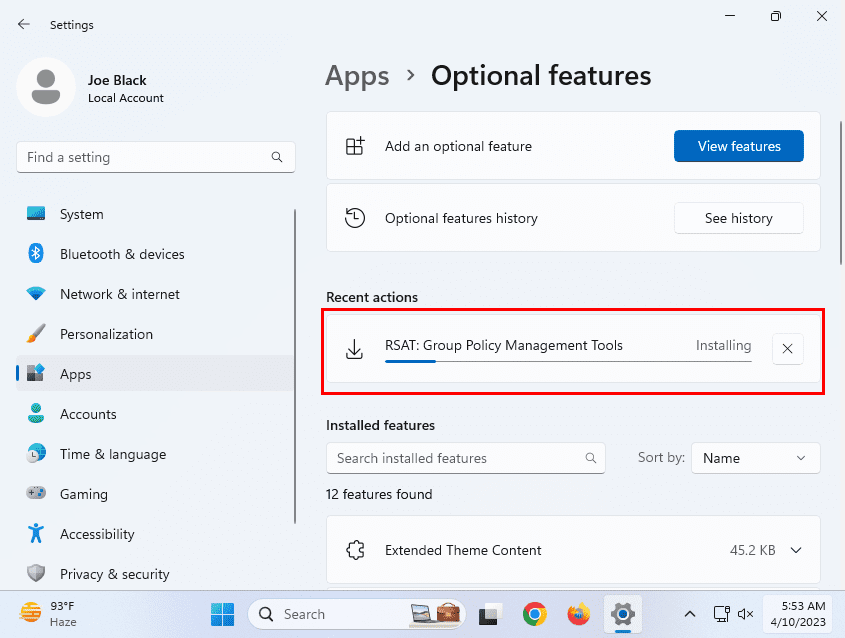Open Bluetooth & devices settings

(x=155, y=254)
